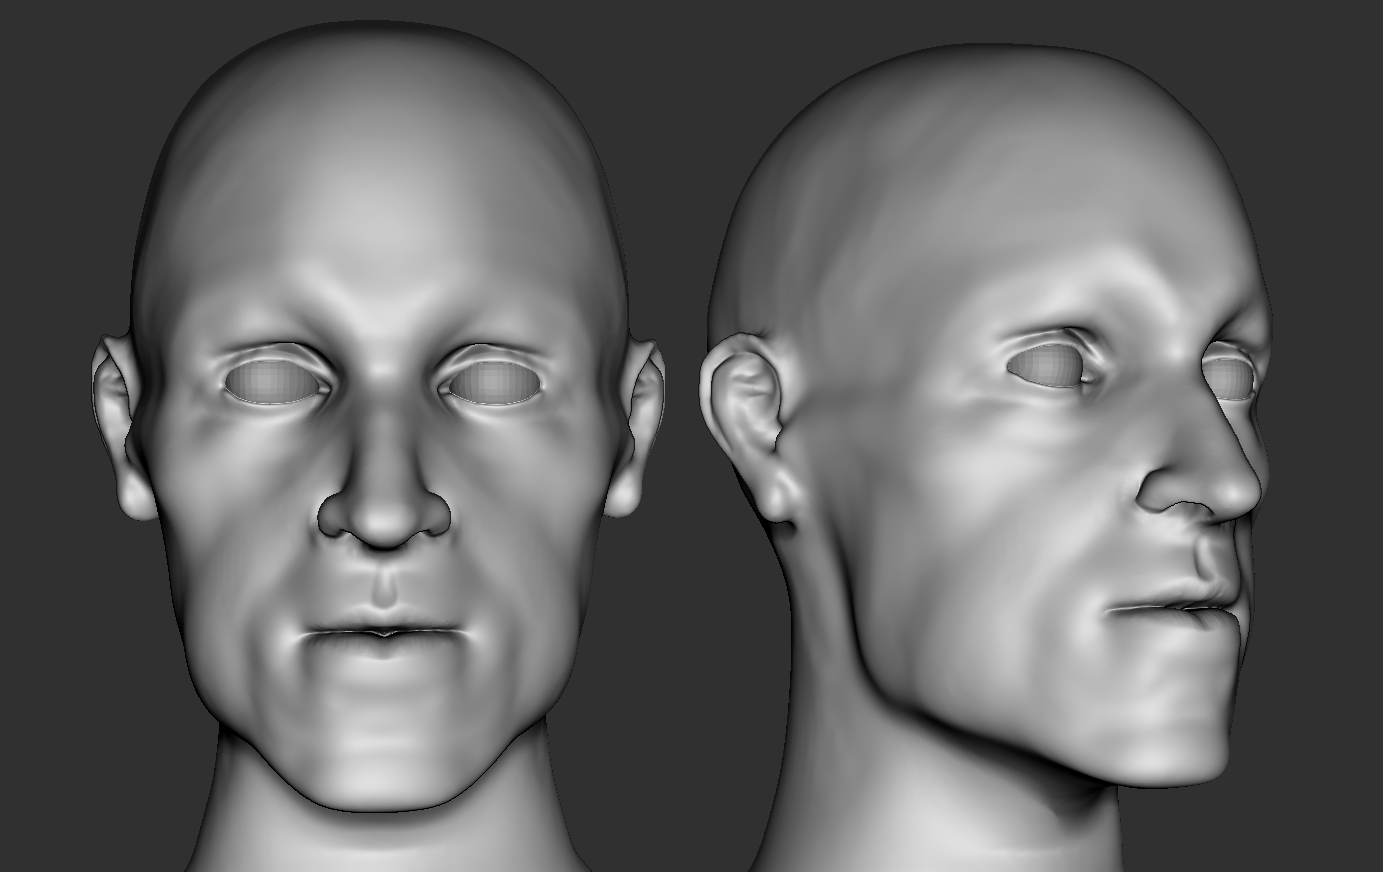This screenshot has width=1383, height=872.
Task: Click the nose tip of the front-facing head
Action: [x=384, y=520]
